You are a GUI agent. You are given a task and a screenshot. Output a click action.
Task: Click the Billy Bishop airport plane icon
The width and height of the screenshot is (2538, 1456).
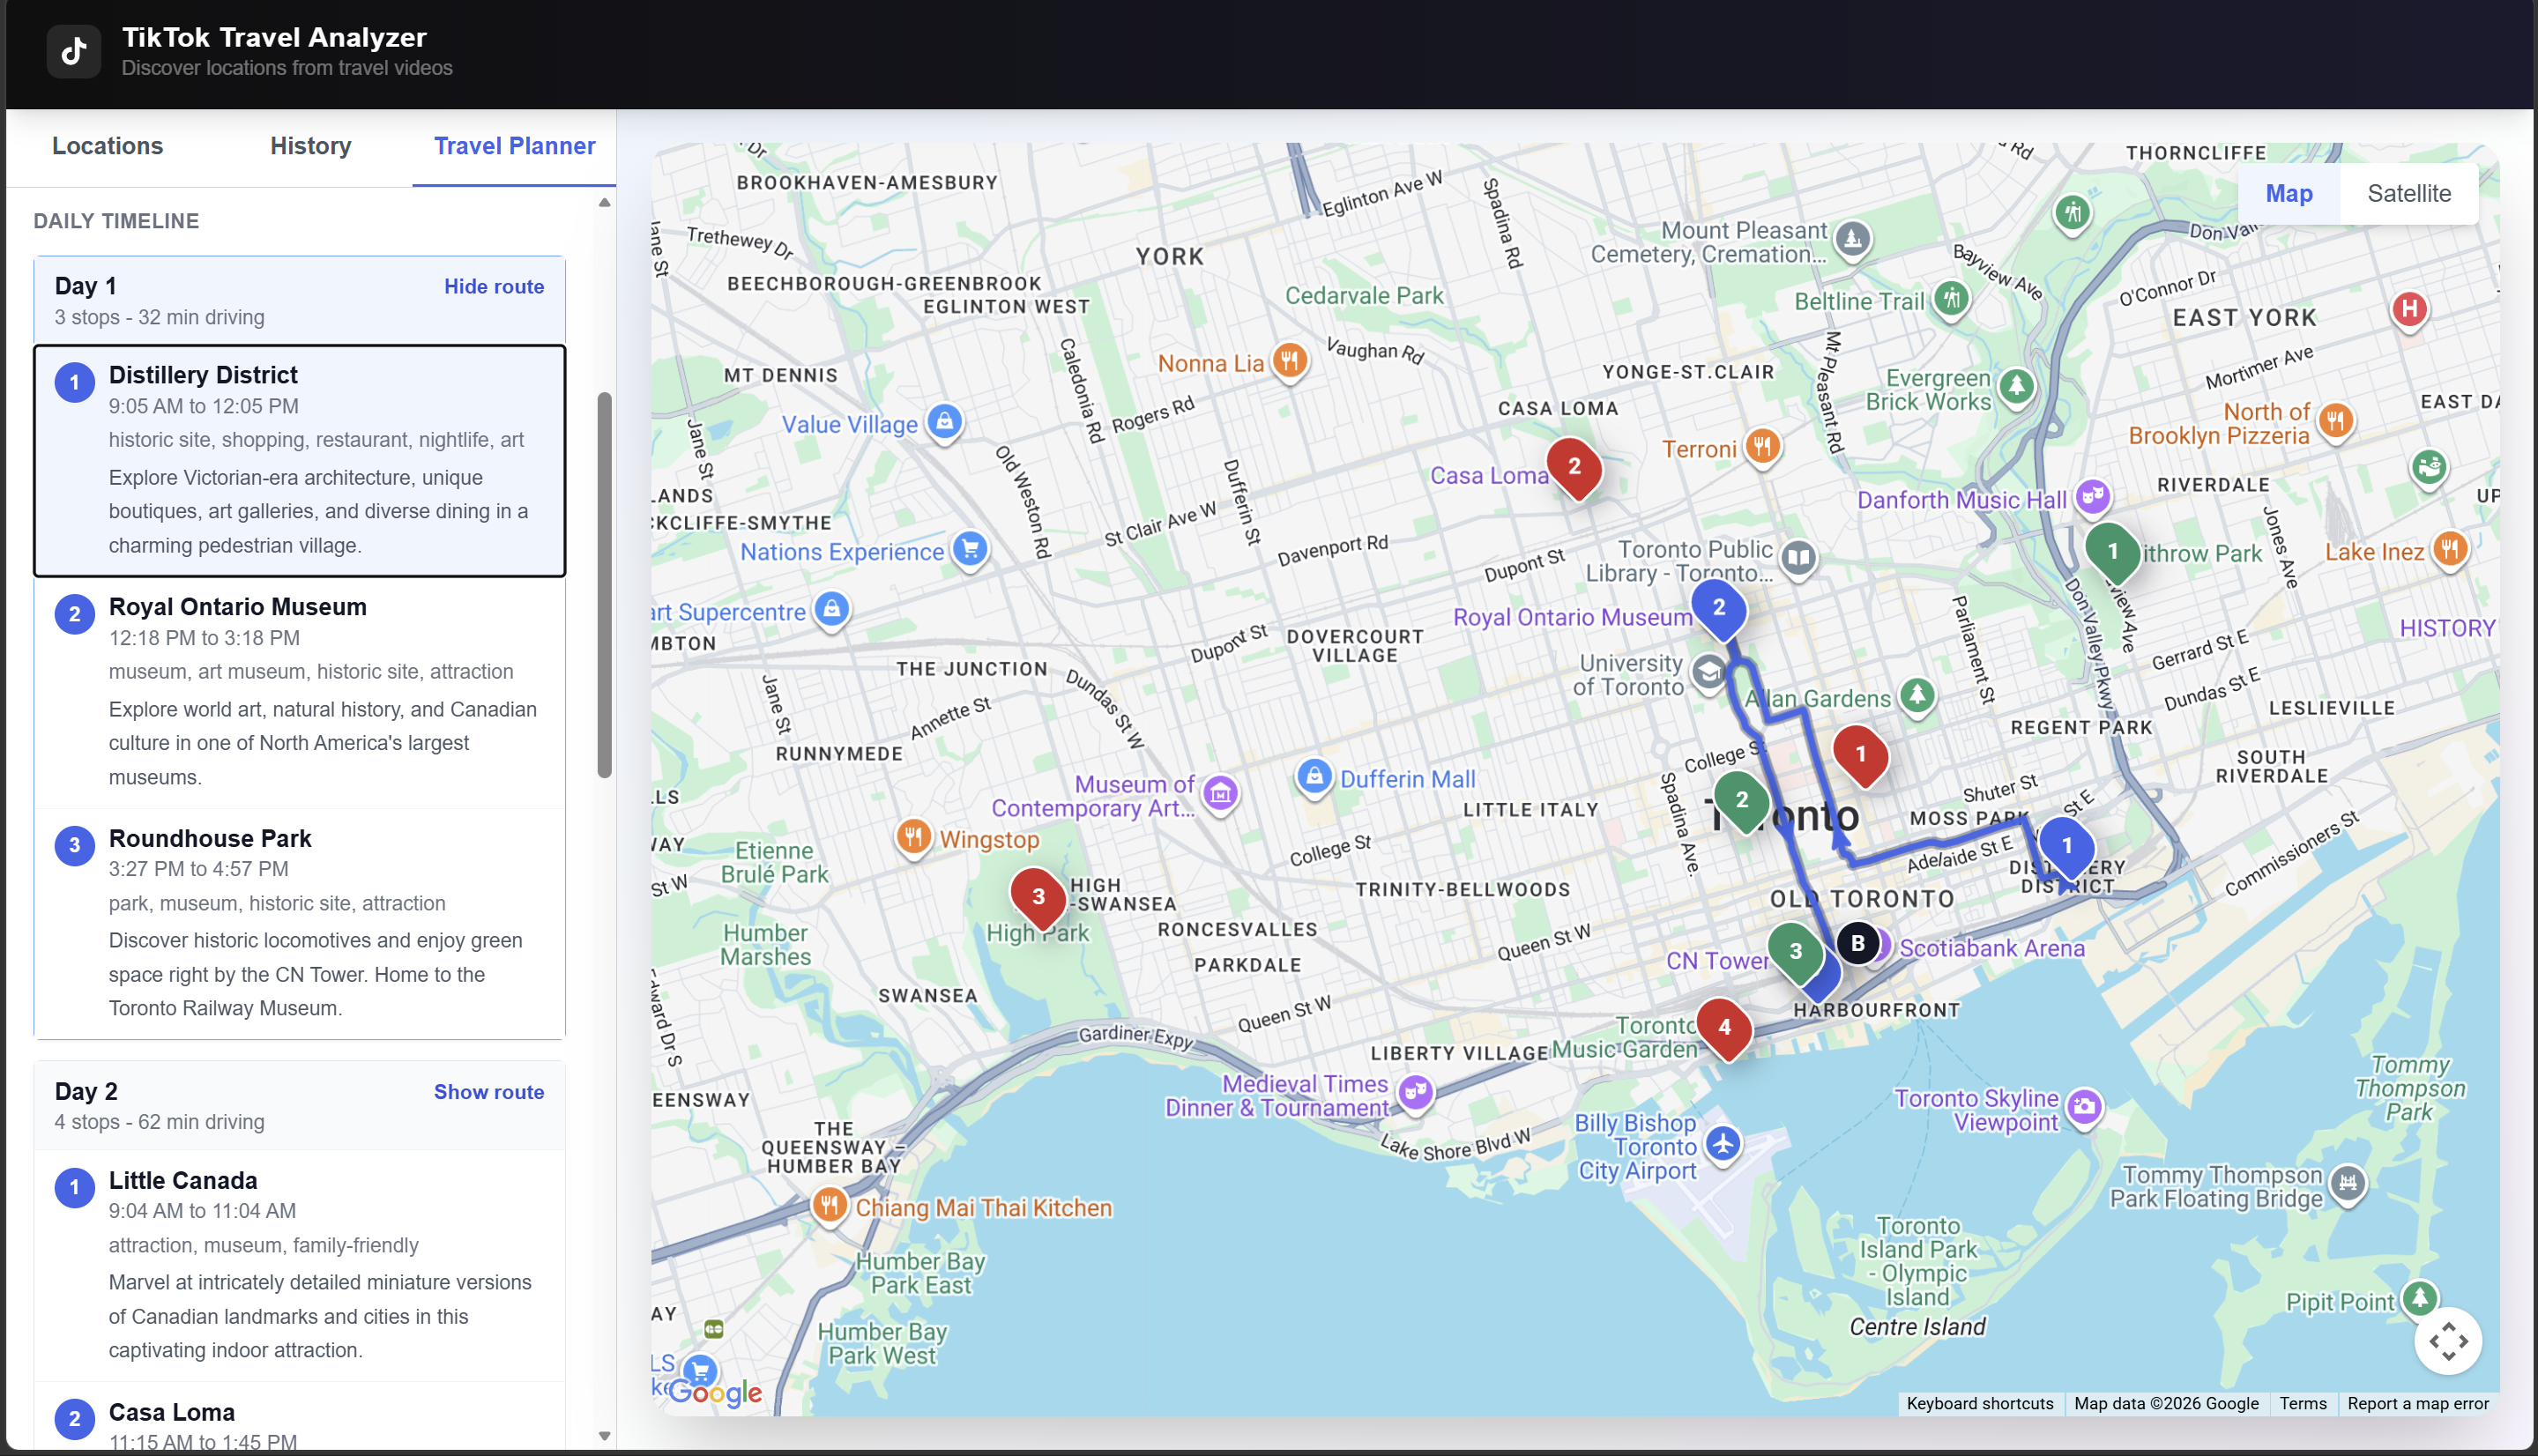1722,1143
